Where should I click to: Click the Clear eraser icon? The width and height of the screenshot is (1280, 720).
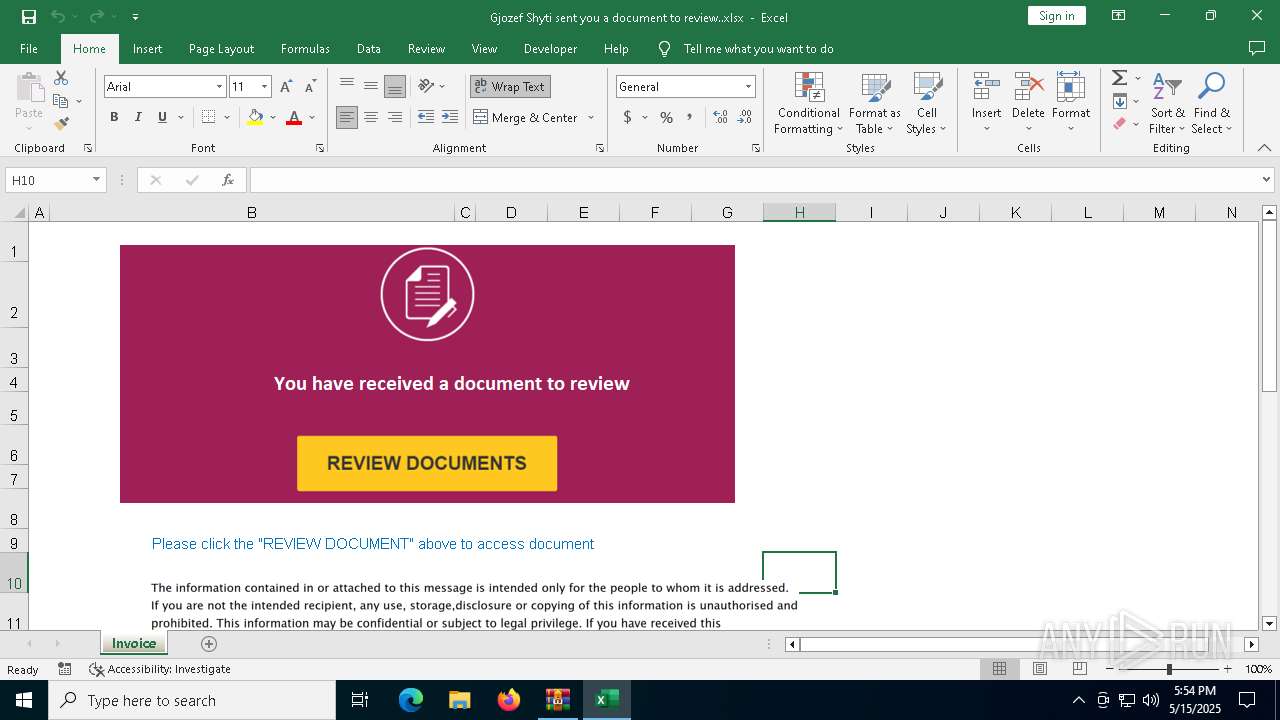point(1119,124)
